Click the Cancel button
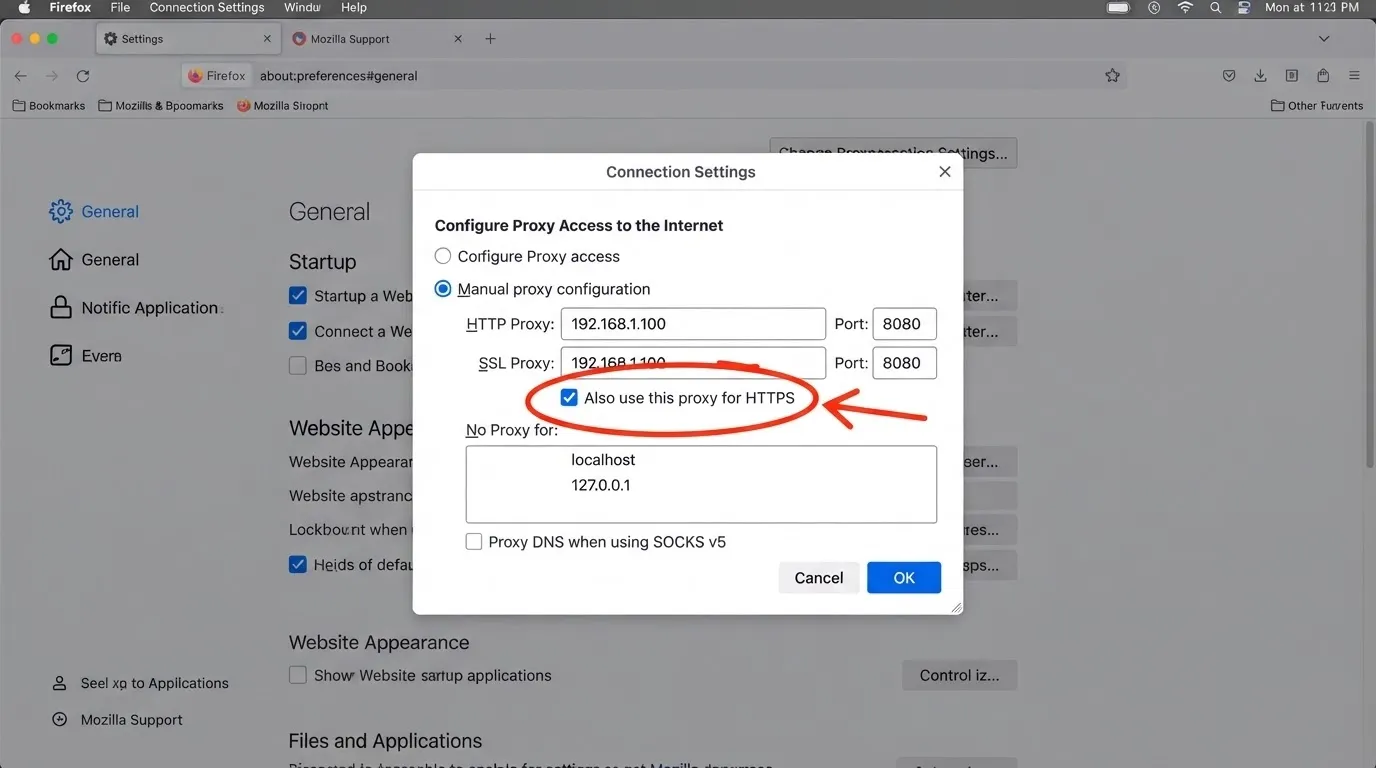 819,578
